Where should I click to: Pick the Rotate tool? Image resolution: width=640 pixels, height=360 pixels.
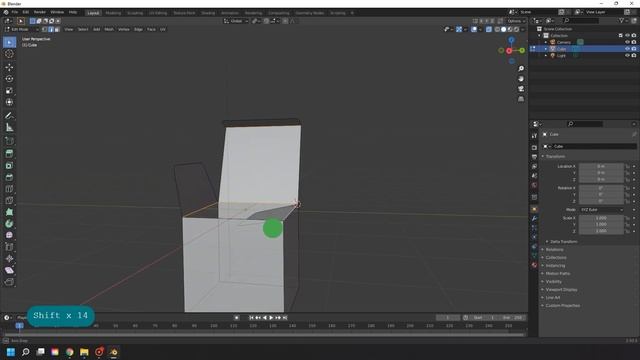tap(9, 79)
